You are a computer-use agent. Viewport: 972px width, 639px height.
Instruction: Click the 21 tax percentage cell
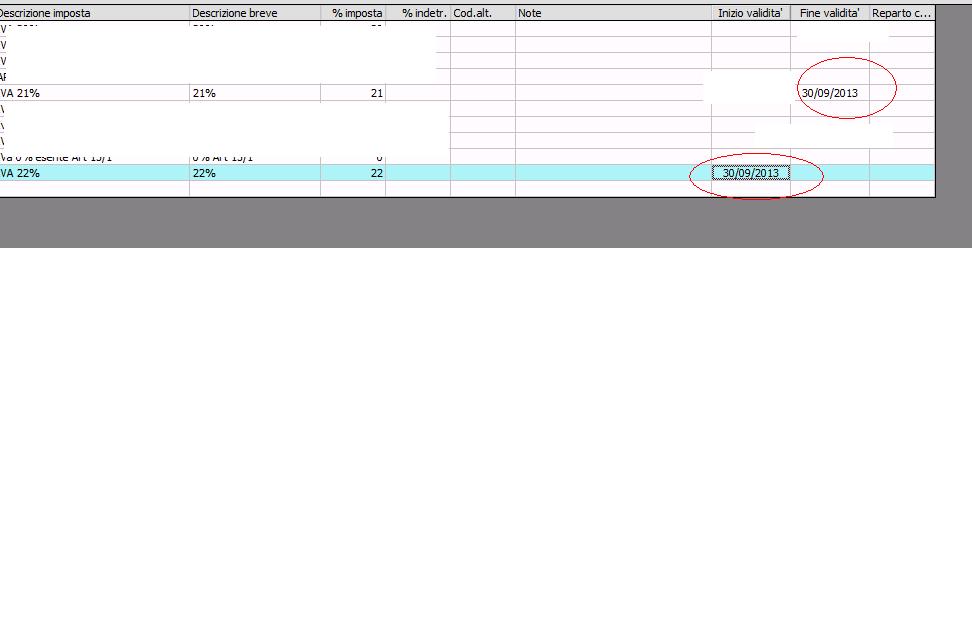pos(353,93)
